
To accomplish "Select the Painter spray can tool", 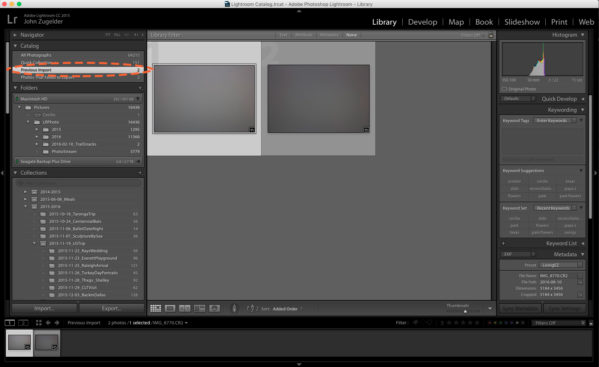I will tap(234, 308).
